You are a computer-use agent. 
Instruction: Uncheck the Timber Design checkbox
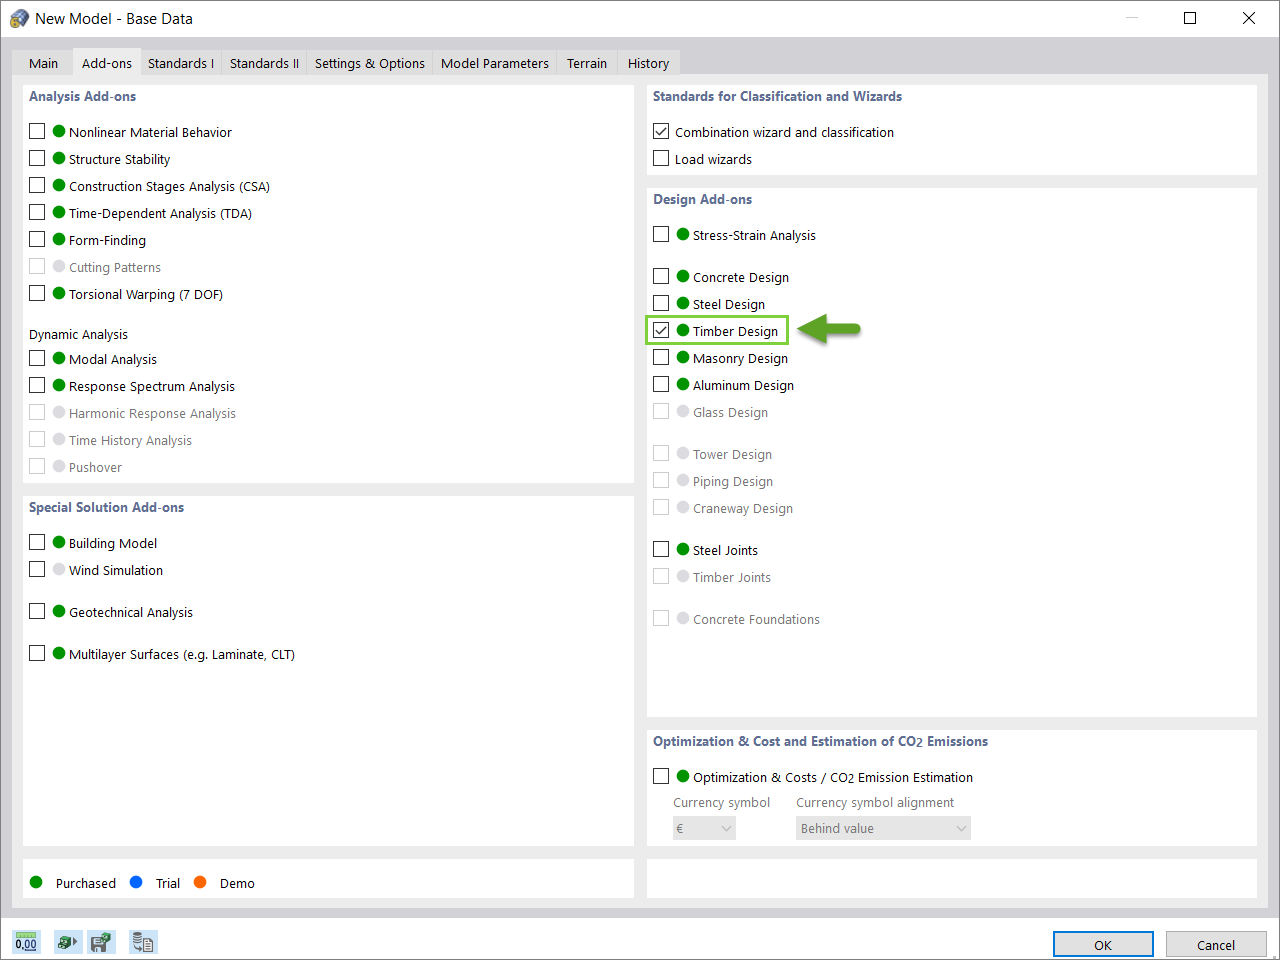(x=661, y=330)
